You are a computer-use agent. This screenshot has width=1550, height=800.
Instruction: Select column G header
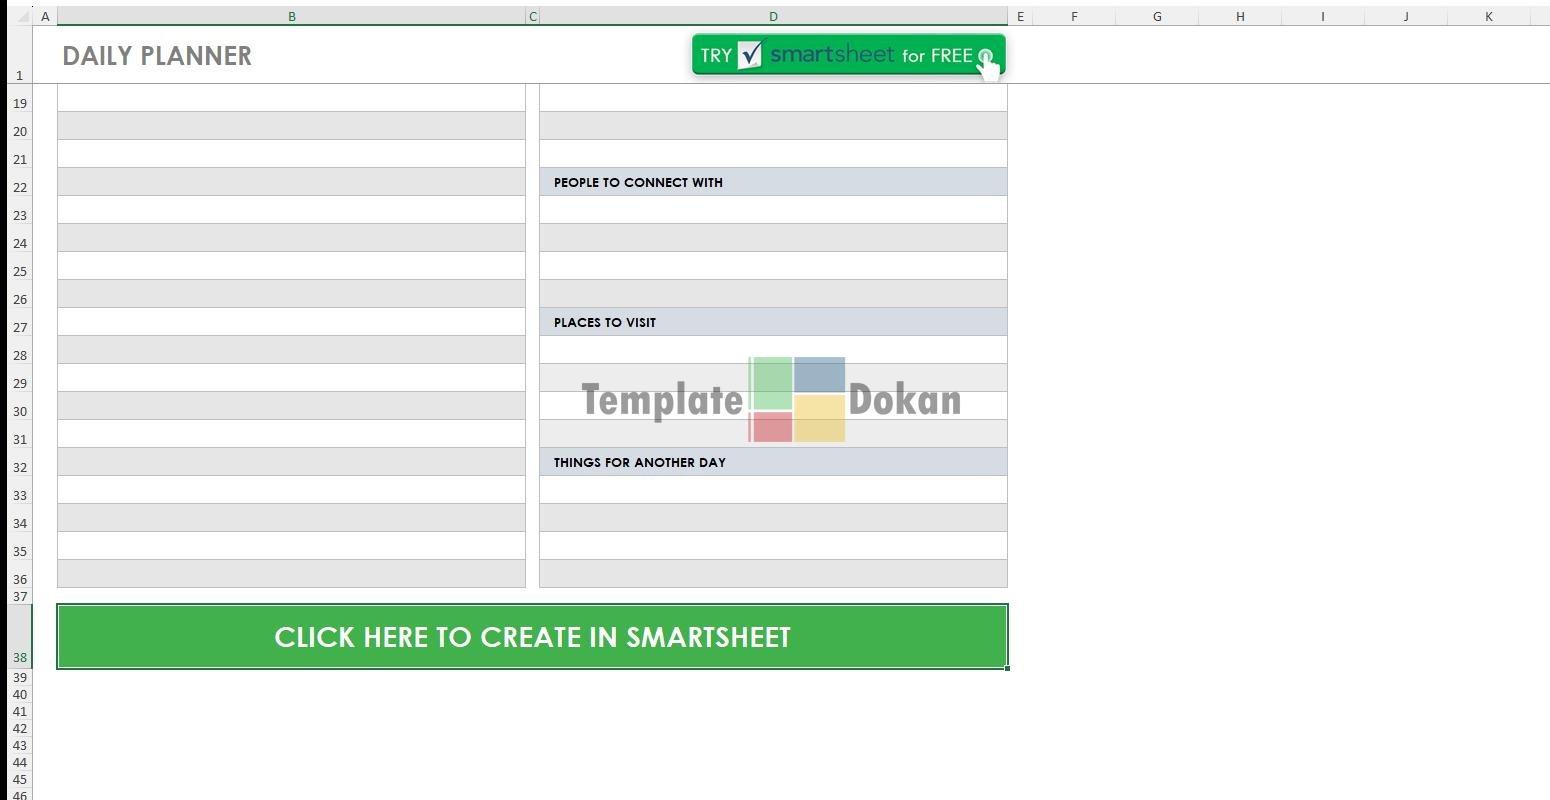(x=1157, y=16)
